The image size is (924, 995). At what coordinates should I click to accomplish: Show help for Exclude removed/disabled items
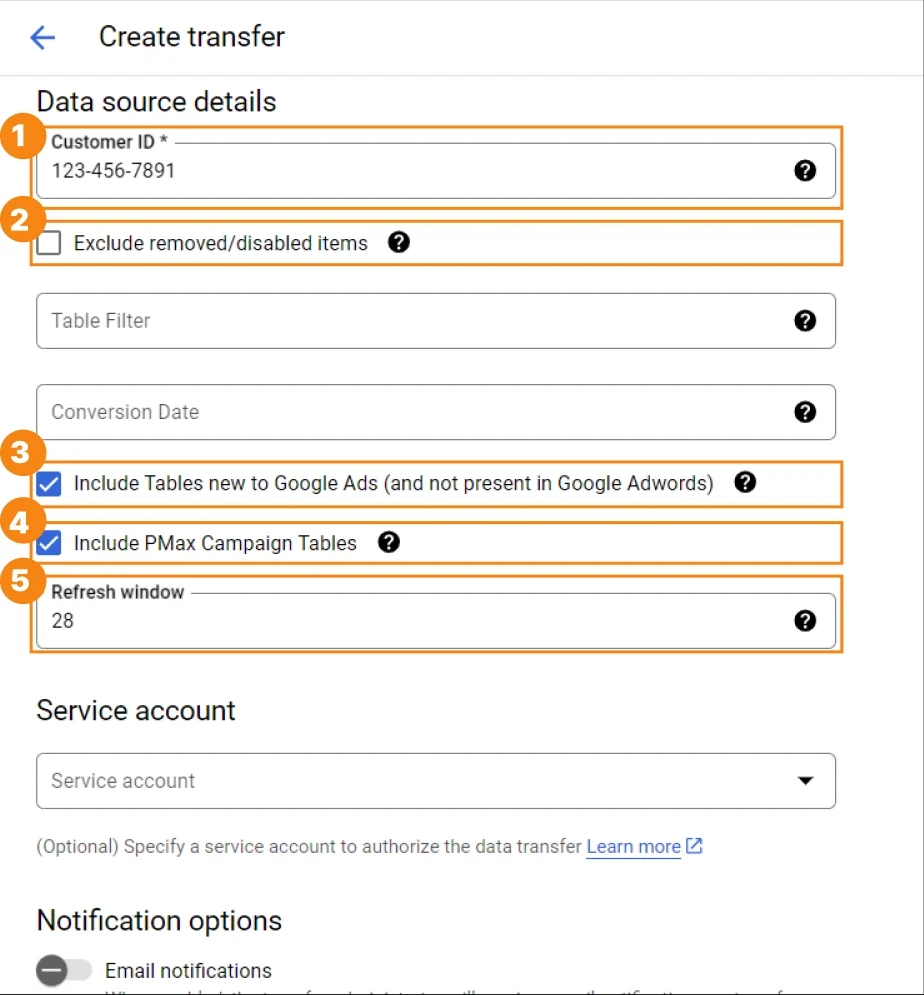pos(399,242)
